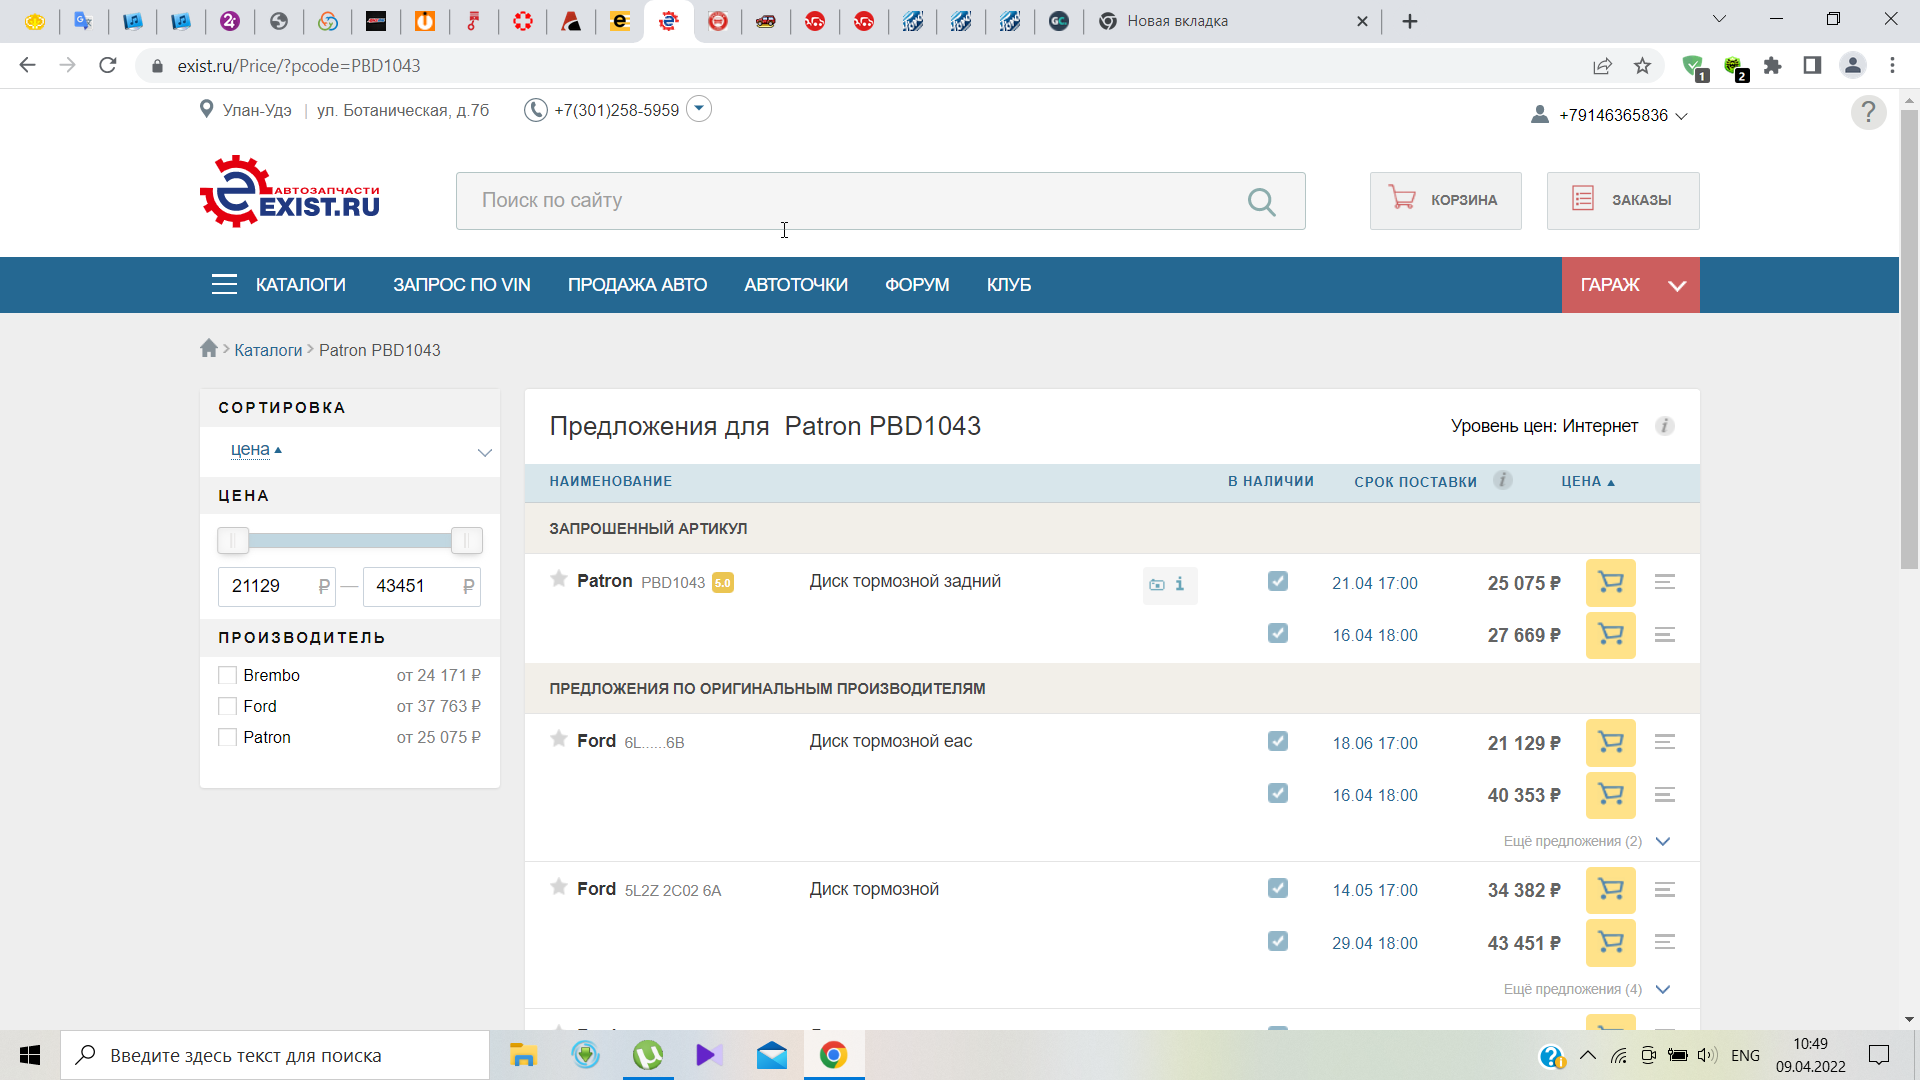Click the EXIST.RU logo

pyautogui.click(x=290, y=192)
